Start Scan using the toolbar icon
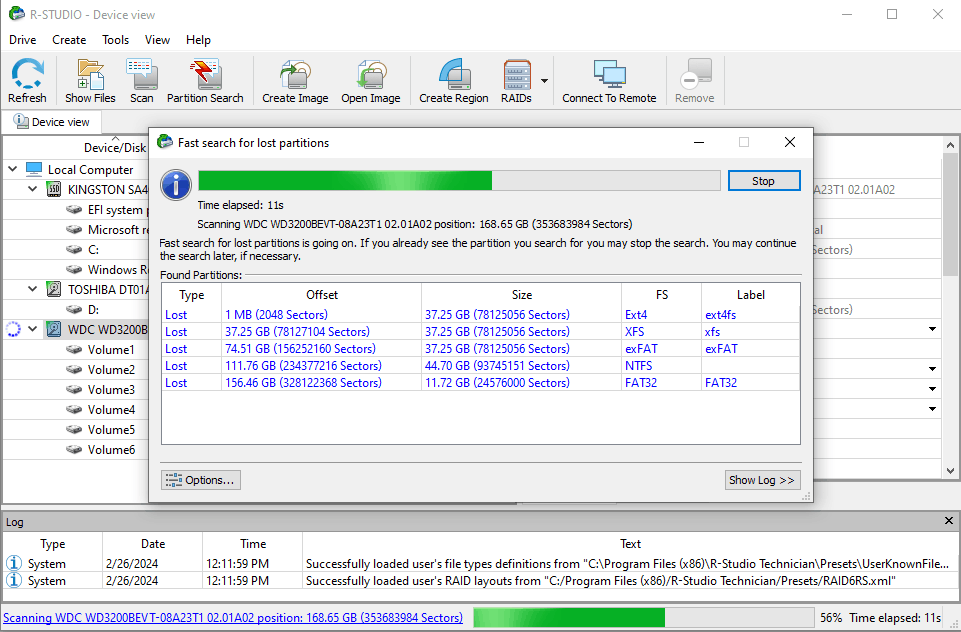The height and width of the screenshot is (632, 961). [x=142, y=80]
